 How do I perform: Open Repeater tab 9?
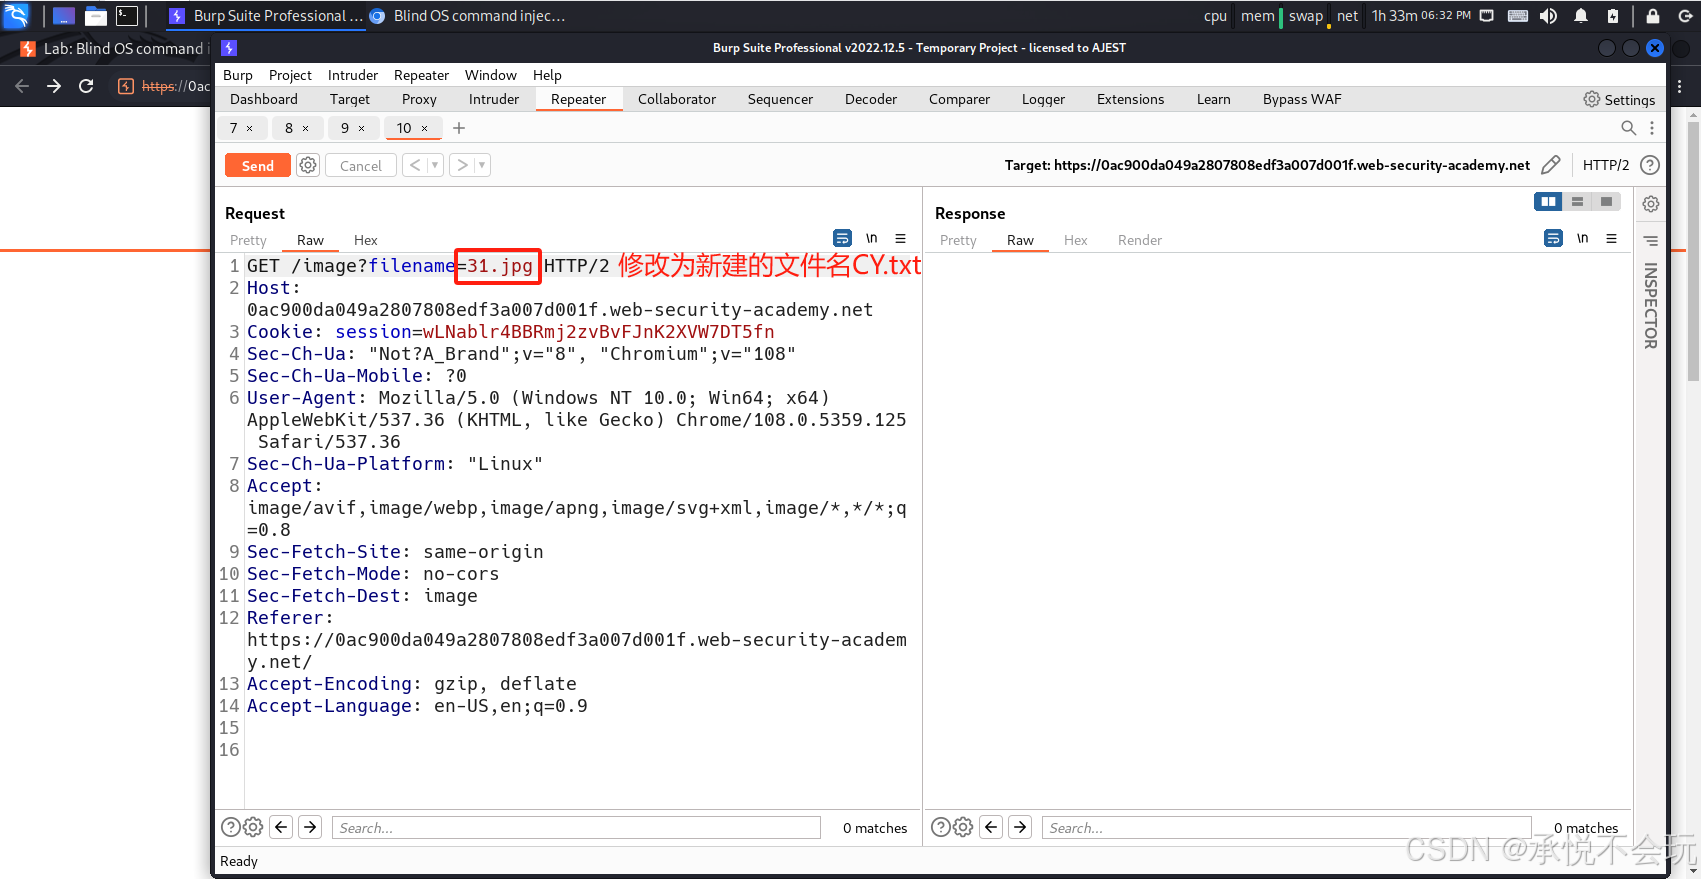tap(345, 128)
